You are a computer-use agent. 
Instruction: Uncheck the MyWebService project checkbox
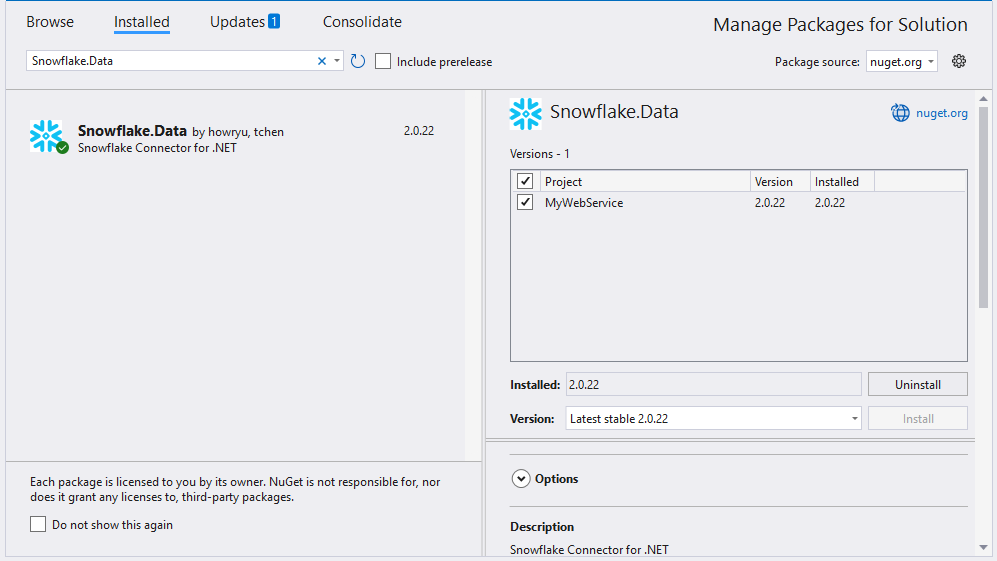[x=525, y=203]
